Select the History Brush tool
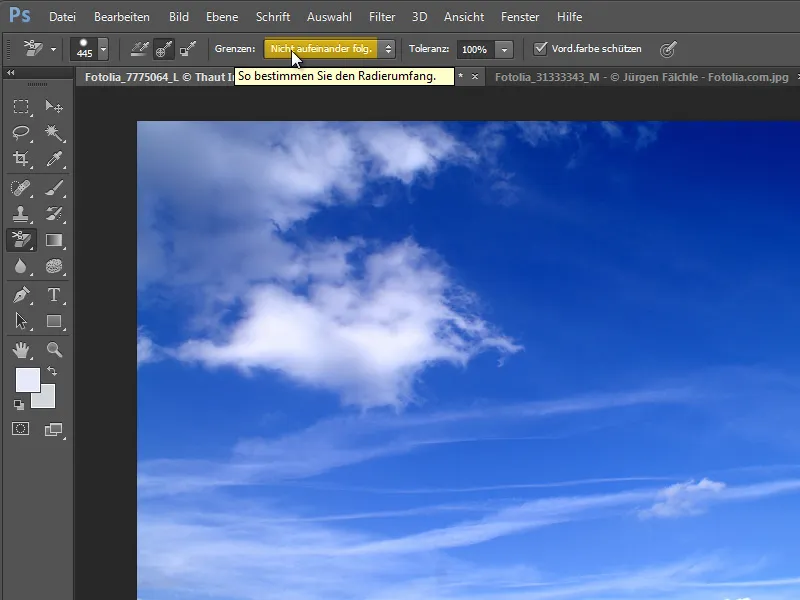The image size is (800, 600). [54, 214]
